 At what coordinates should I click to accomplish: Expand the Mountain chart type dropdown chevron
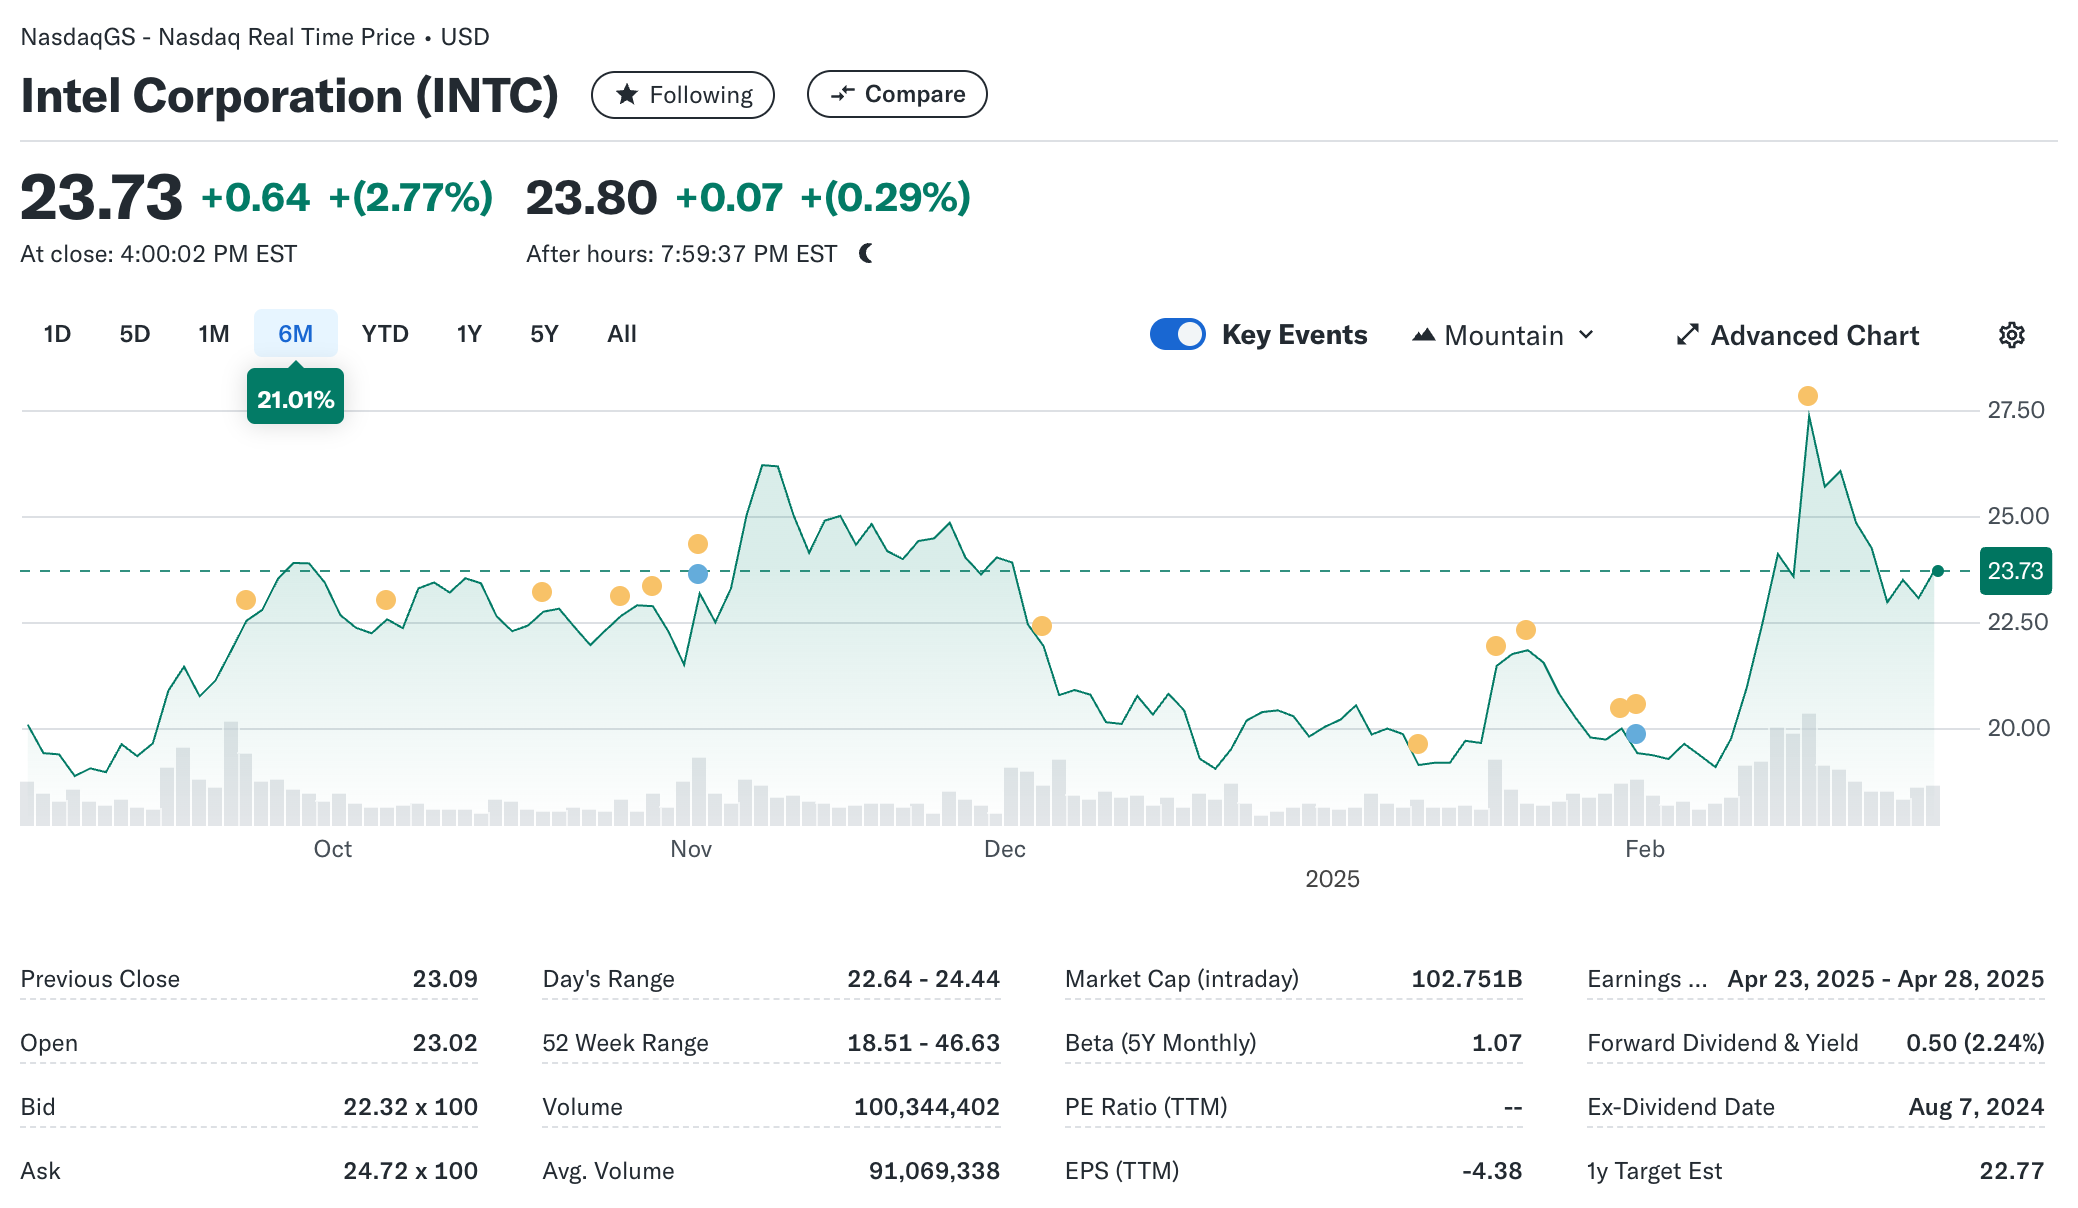point(1587,335)
